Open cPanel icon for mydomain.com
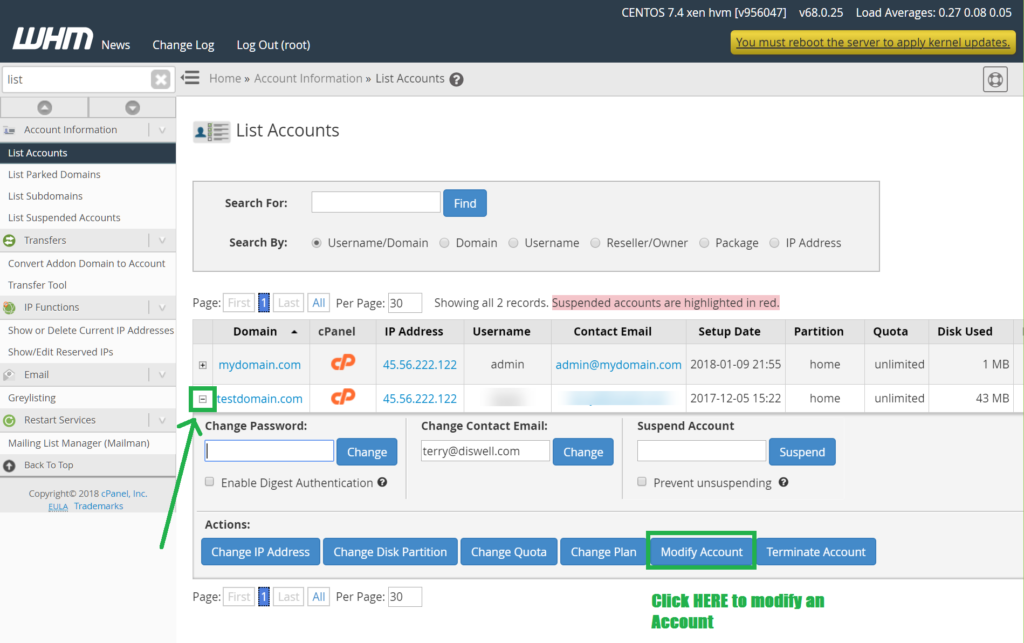 pyautogui.click(x=343, y=364)
